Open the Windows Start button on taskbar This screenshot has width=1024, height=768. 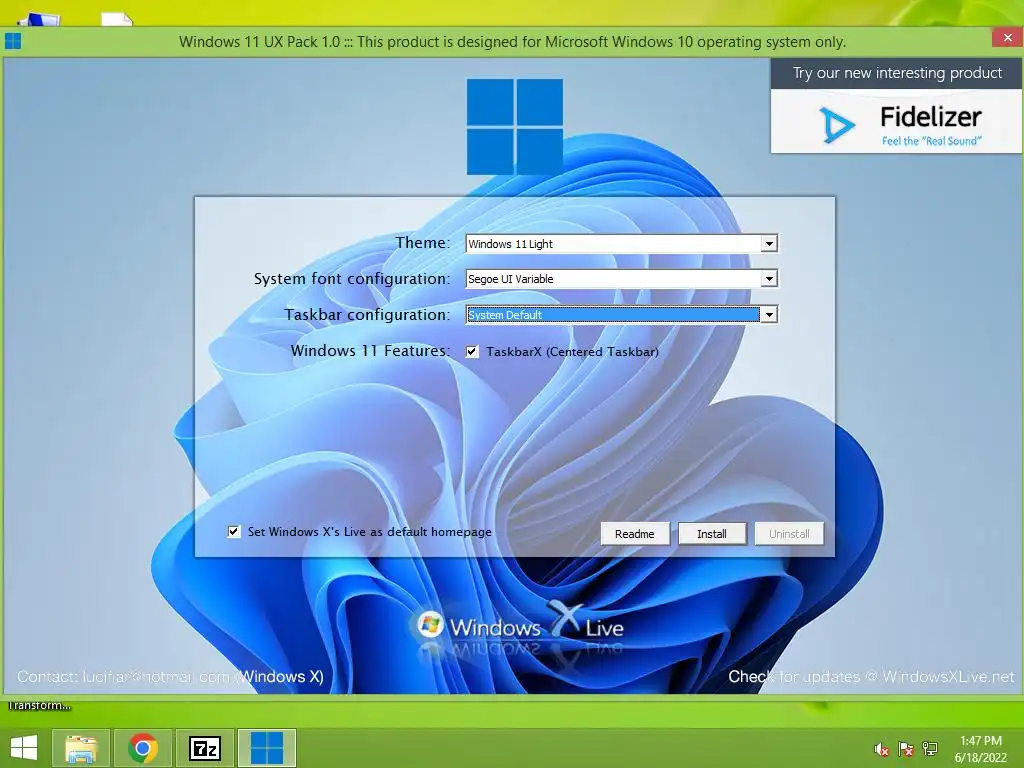click(x=24, y=748)
